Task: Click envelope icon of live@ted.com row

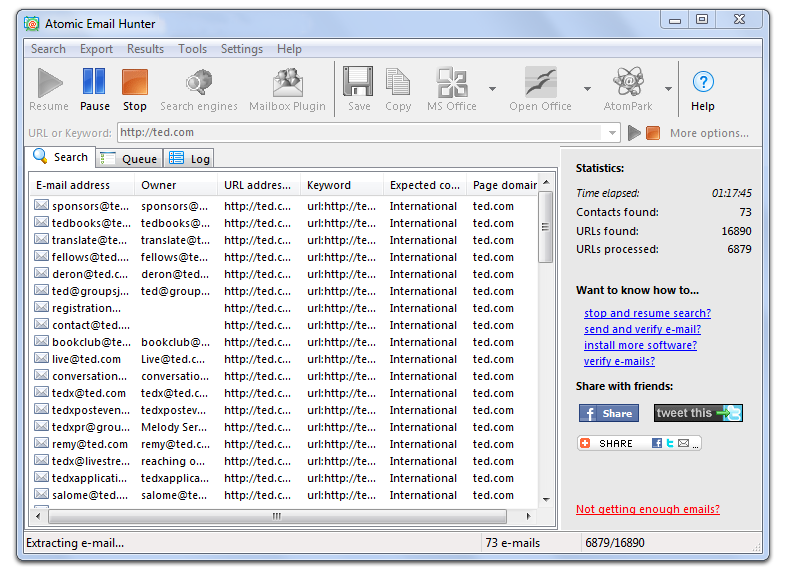Action: pyautogui.click(x=42, y=358)
